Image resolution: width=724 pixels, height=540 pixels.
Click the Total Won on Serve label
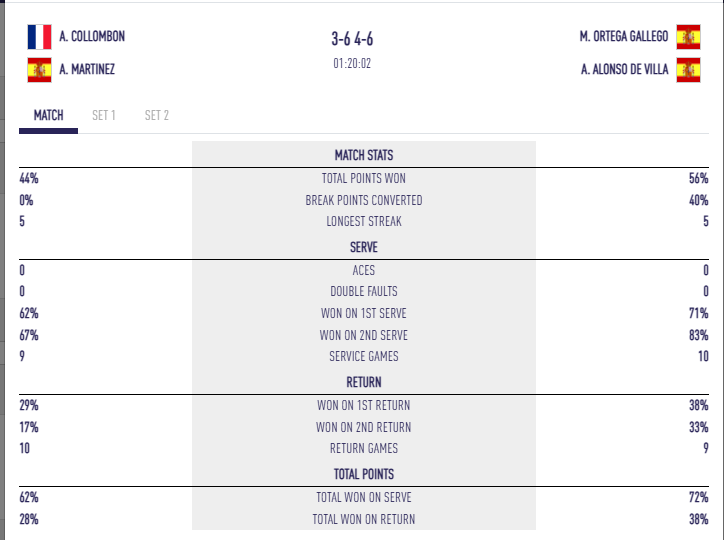(x=364, y=497)
